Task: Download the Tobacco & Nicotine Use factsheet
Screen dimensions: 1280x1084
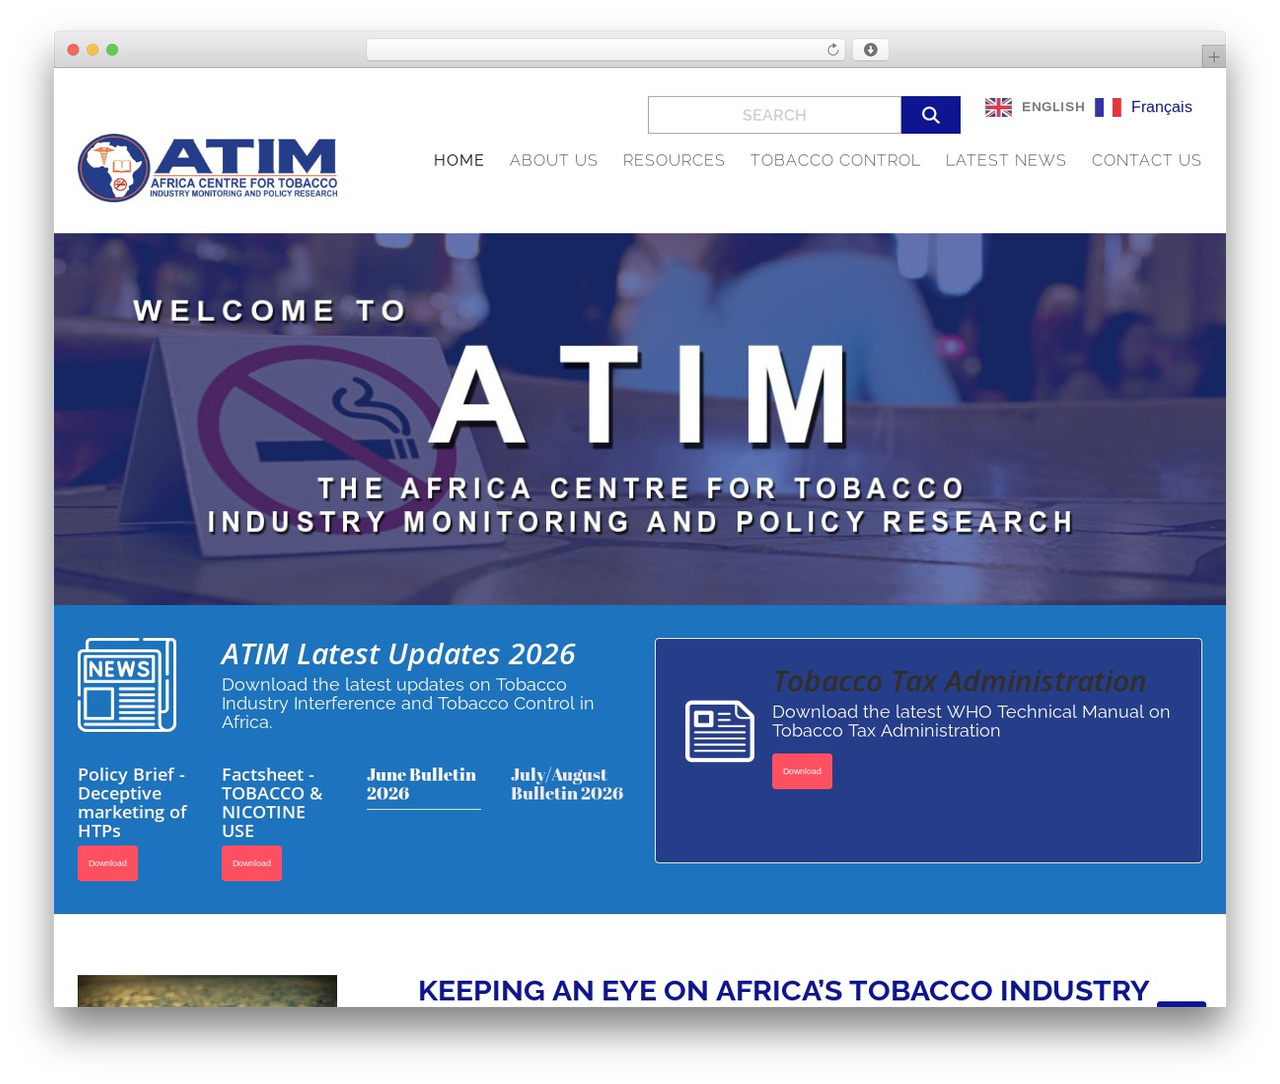Action: pos(252,863)
